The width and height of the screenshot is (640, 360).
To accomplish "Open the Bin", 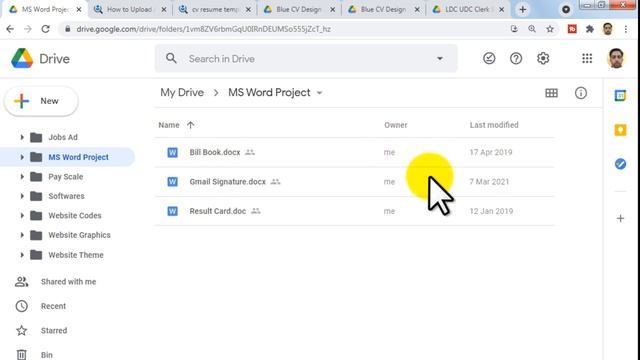I will (x=47, y=355).
